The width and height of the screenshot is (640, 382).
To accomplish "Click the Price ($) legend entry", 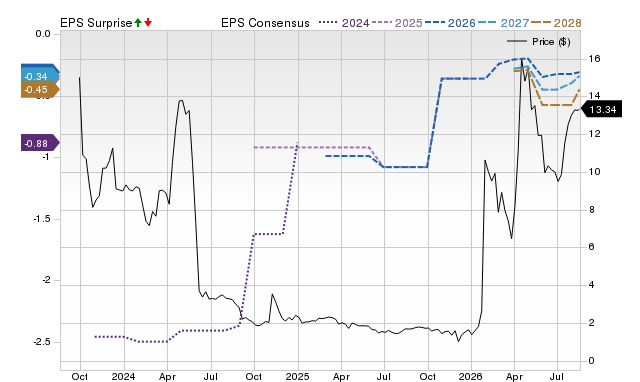I will click(x=538, y=42).
